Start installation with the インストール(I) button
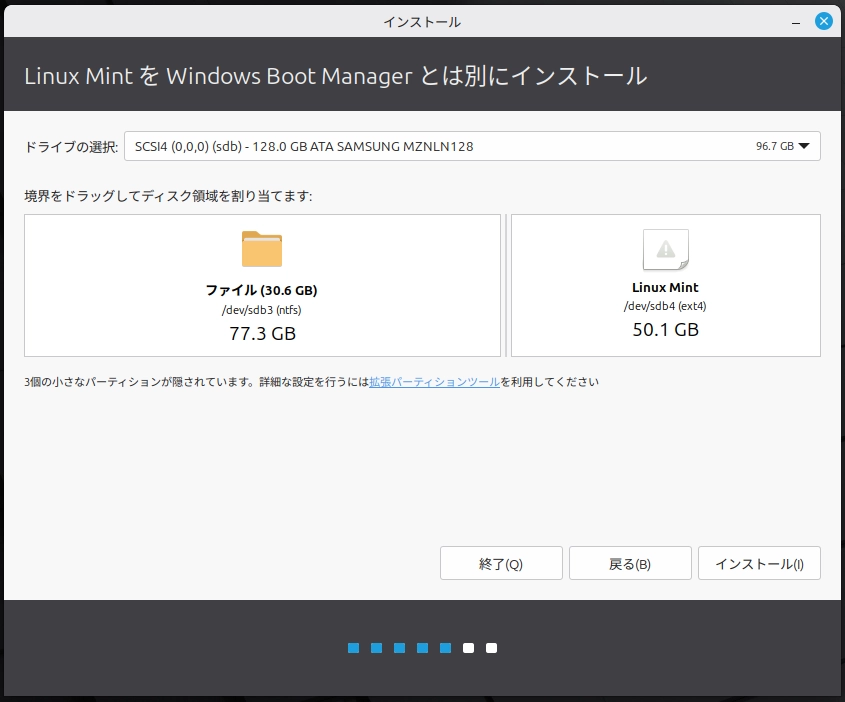Screen dimensions: 845x702 point(759,564)
